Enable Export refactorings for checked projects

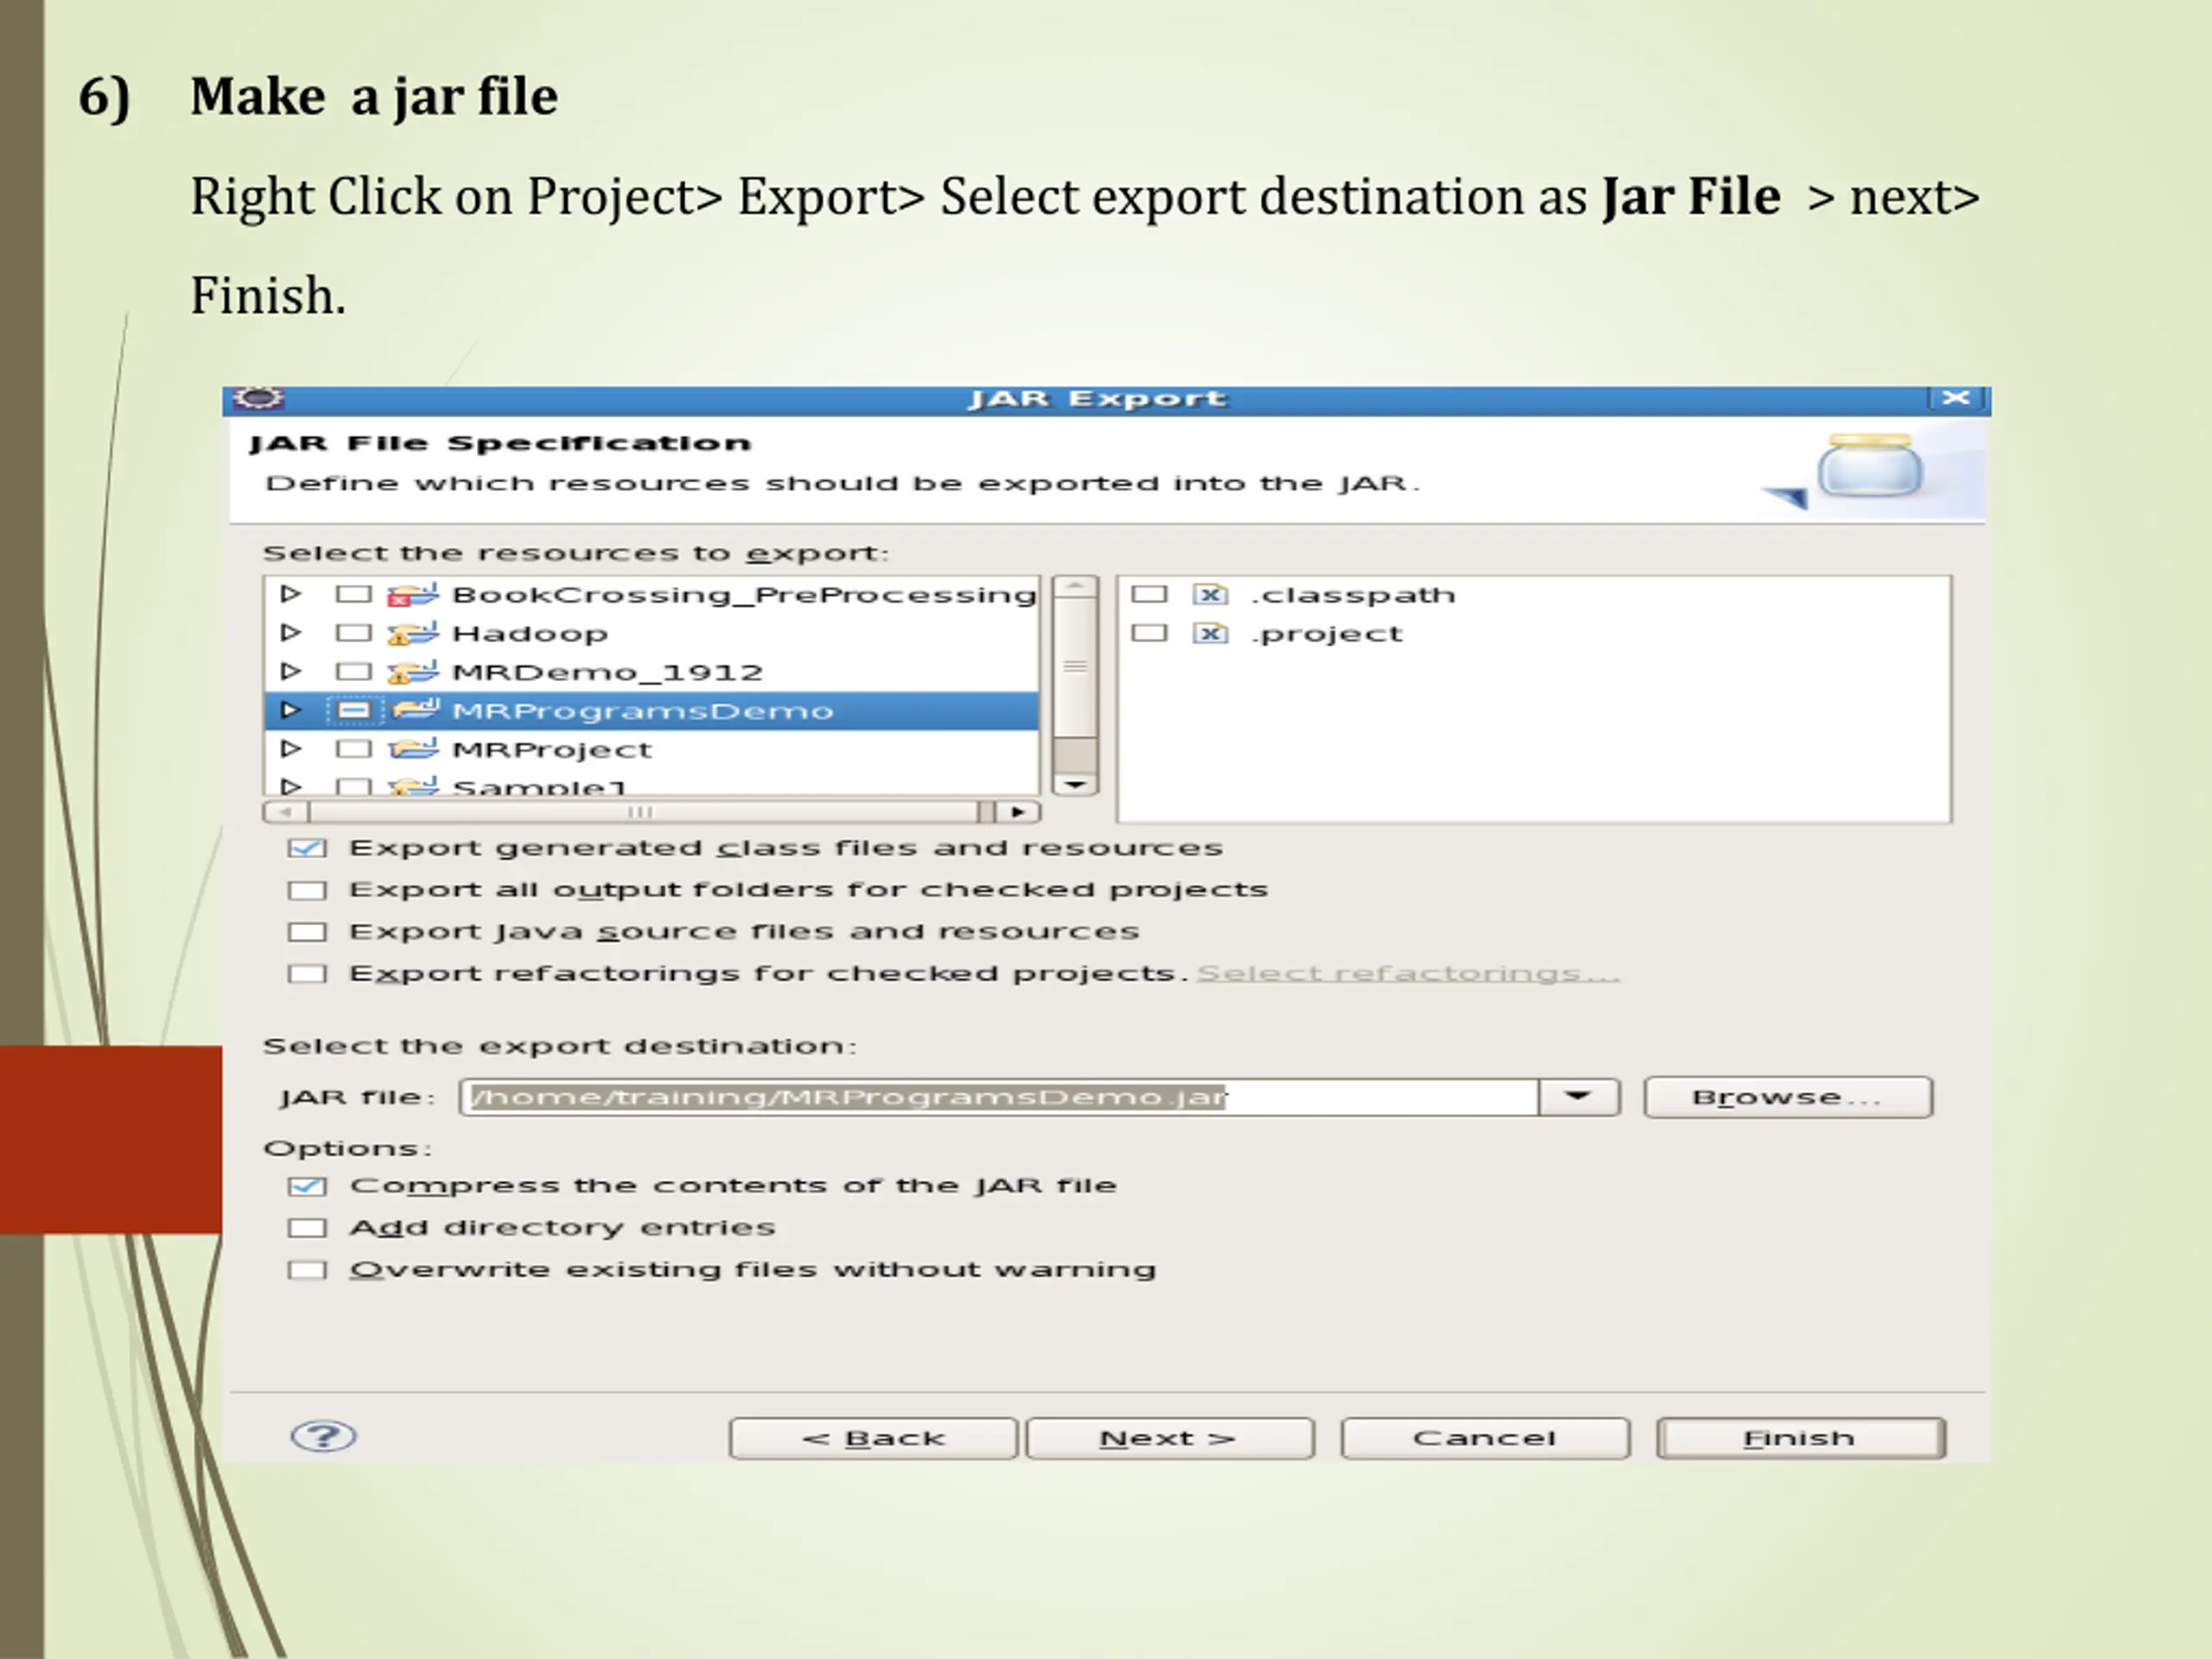coord(307,974)
